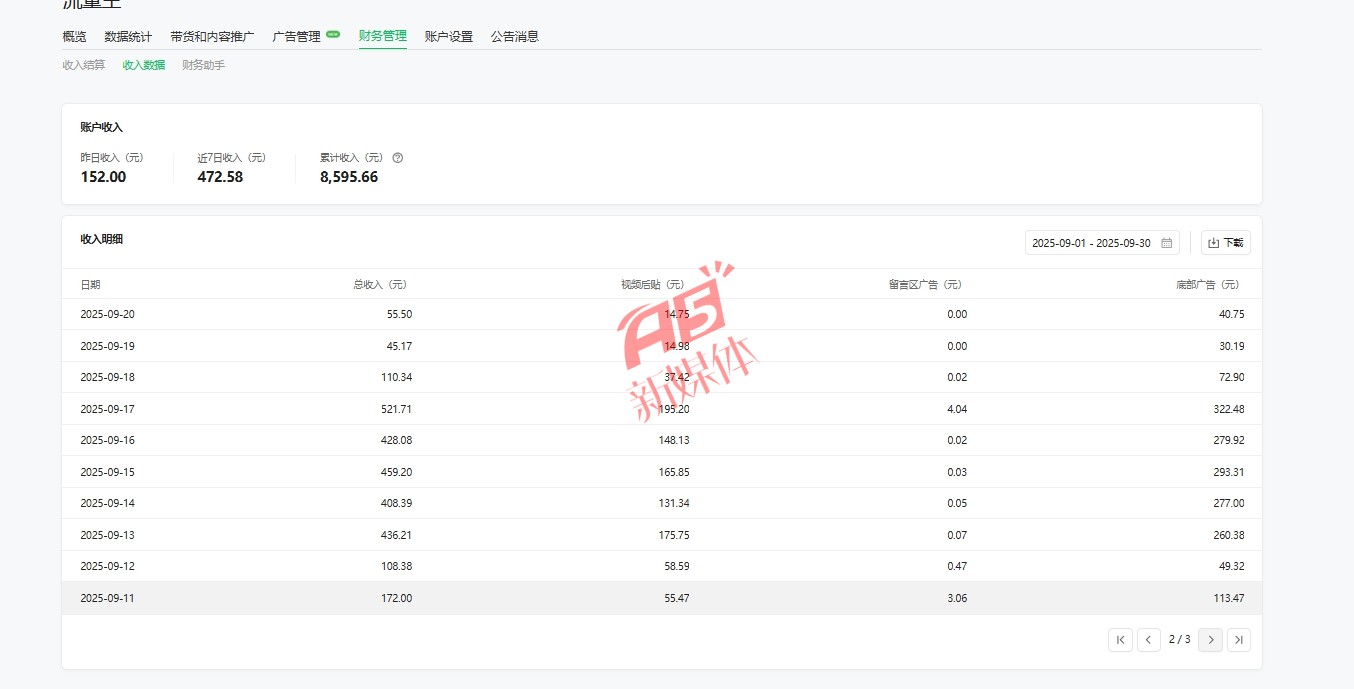Open the 带货和内容推广 tab

[x=212, y=37]
